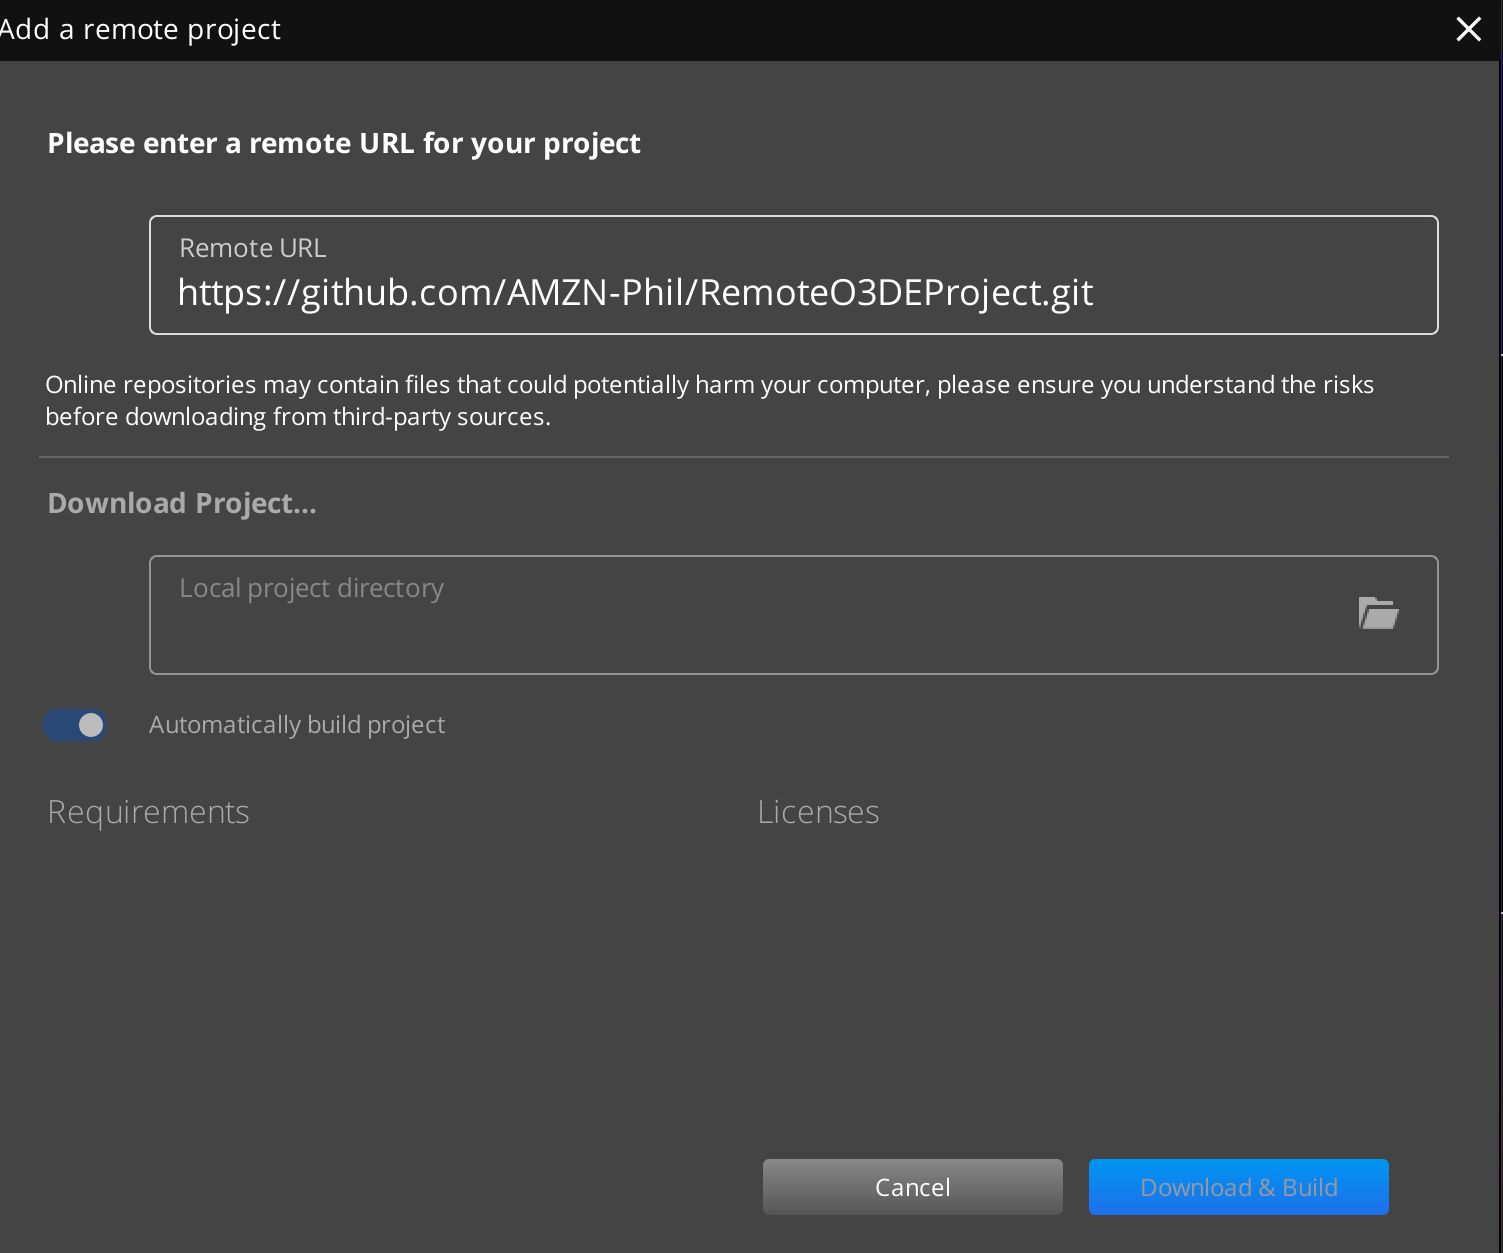
Task: Click the Requirements section header
Action: tap(148, 812)
